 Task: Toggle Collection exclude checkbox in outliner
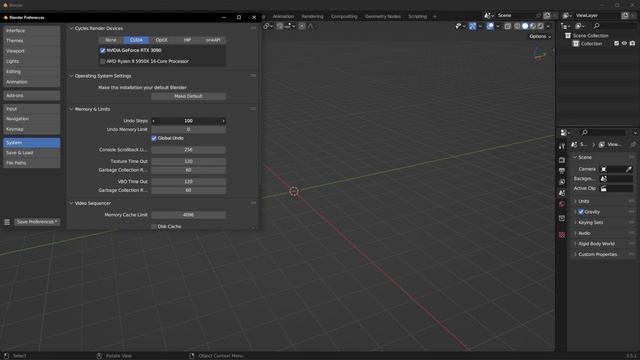coord(616,44)
